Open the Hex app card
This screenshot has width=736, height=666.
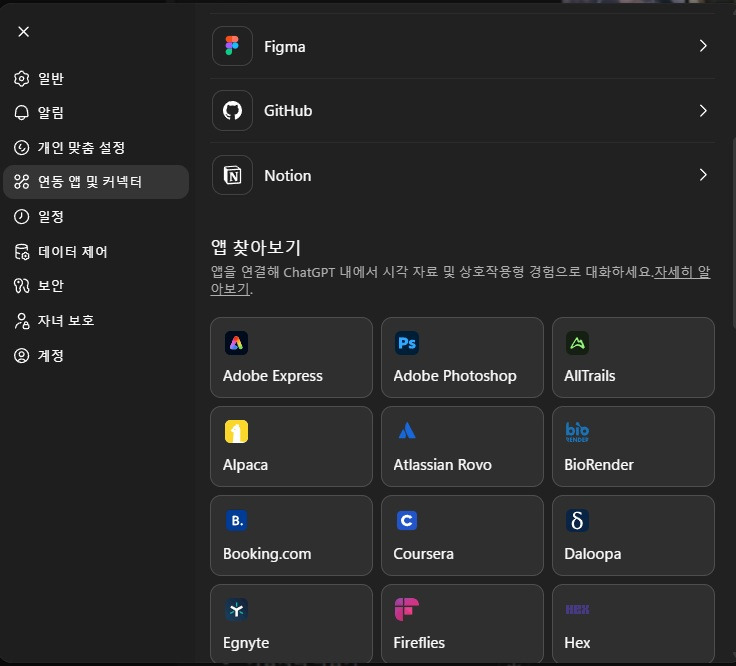[x=633, y=624]
